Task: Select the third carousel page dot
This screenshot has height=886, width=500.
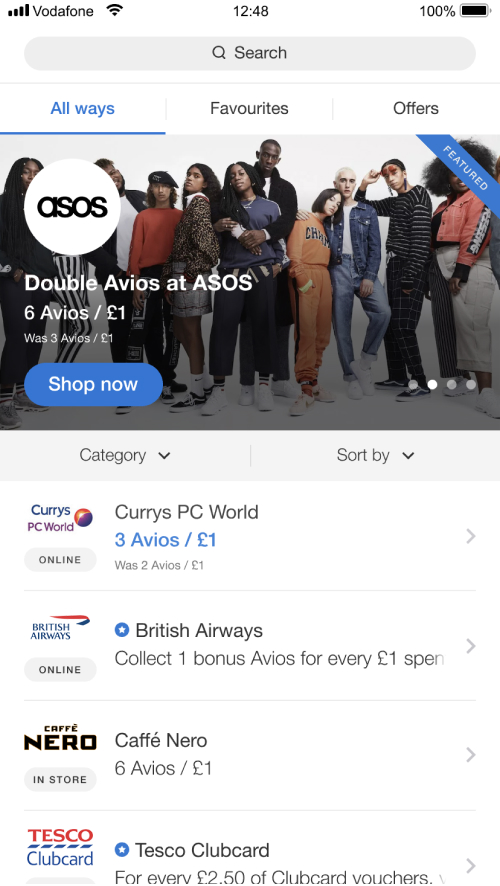Action: click(x=451, y=385)
